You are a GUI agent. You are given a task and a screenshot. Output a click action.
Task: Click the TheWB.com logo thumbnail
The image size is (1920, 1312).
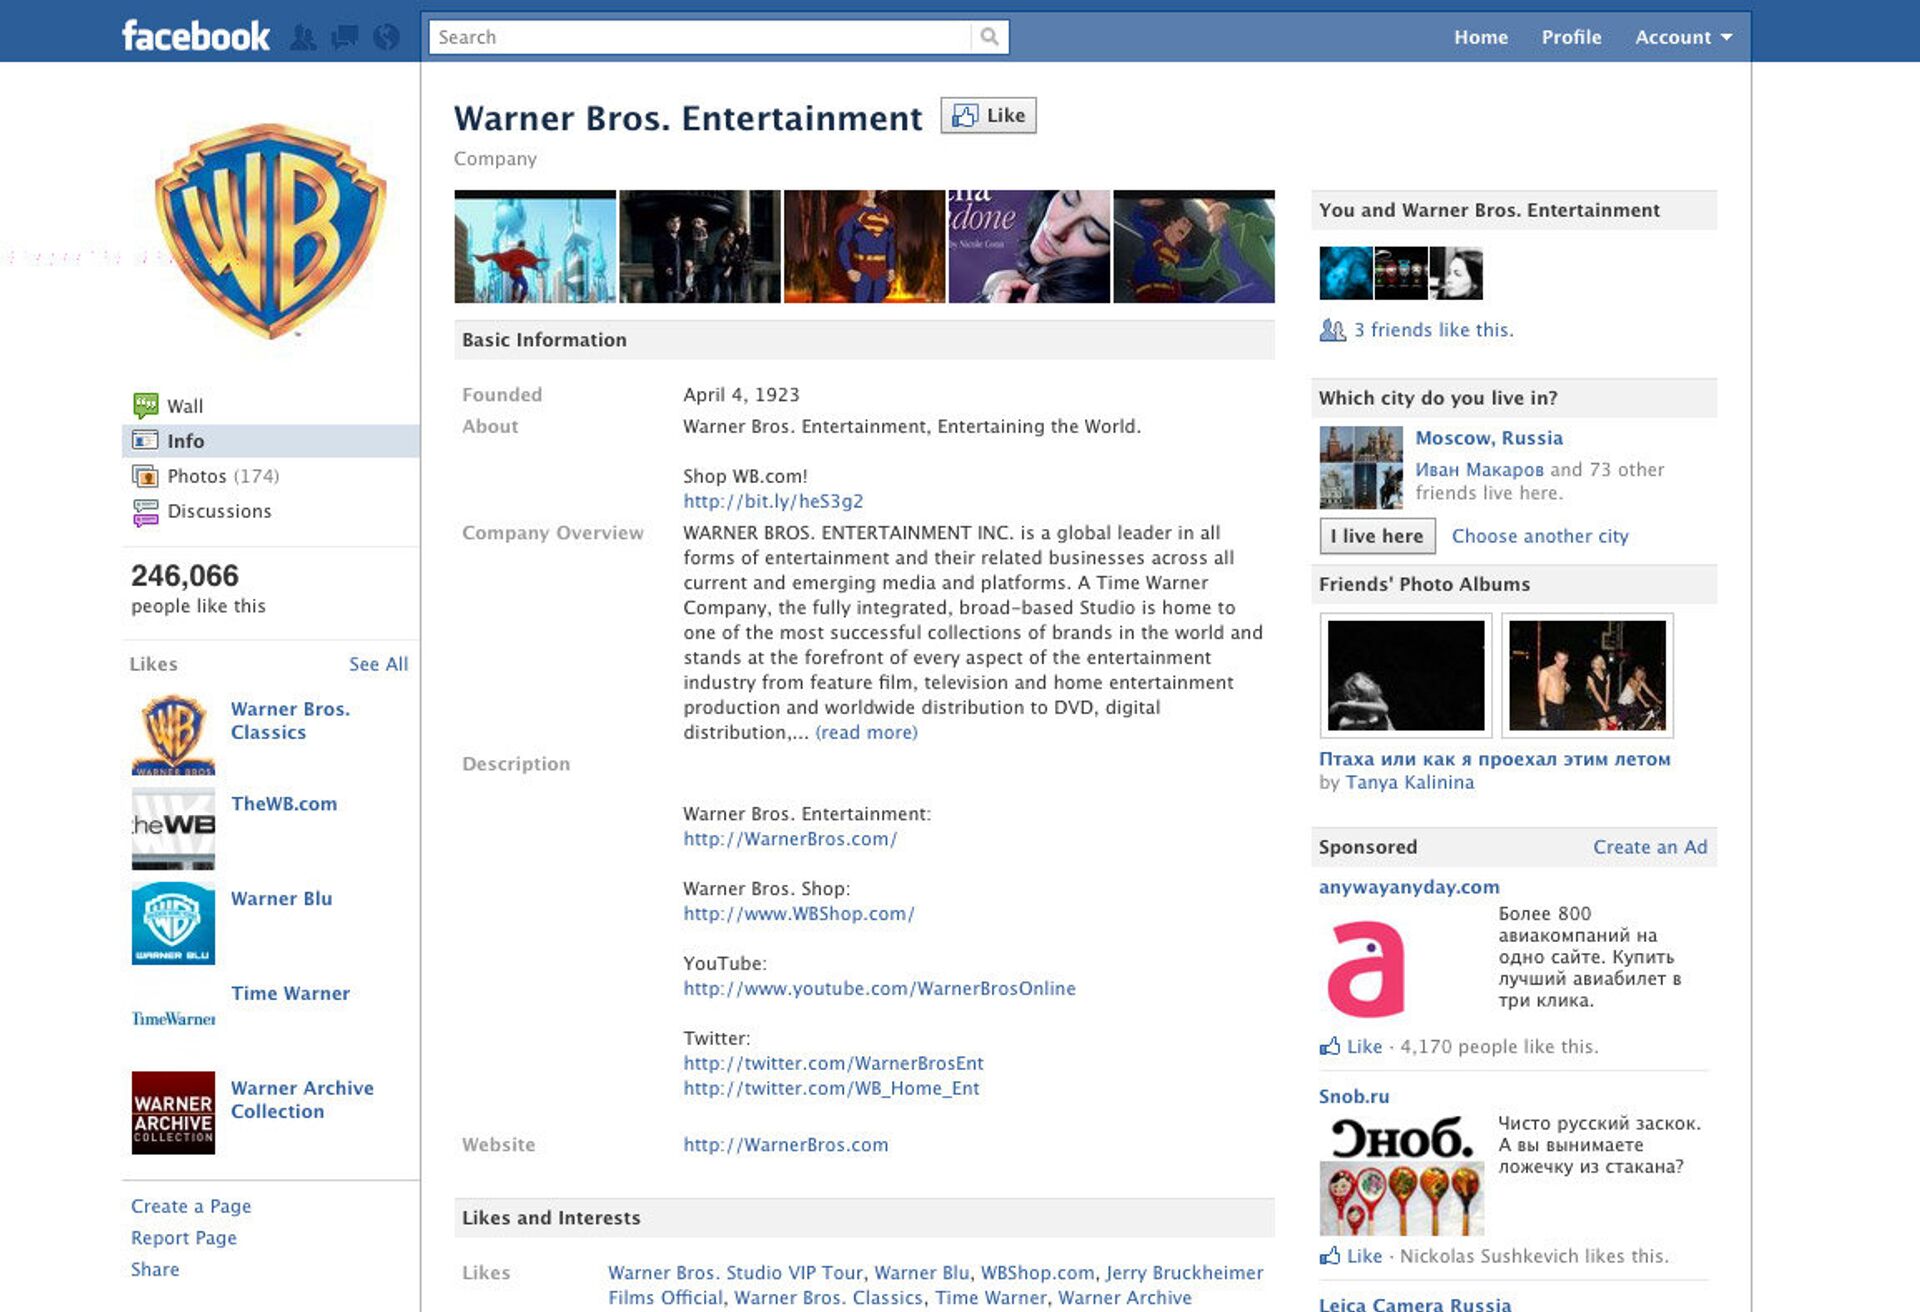pyautogui.click(x=173, y=827)
